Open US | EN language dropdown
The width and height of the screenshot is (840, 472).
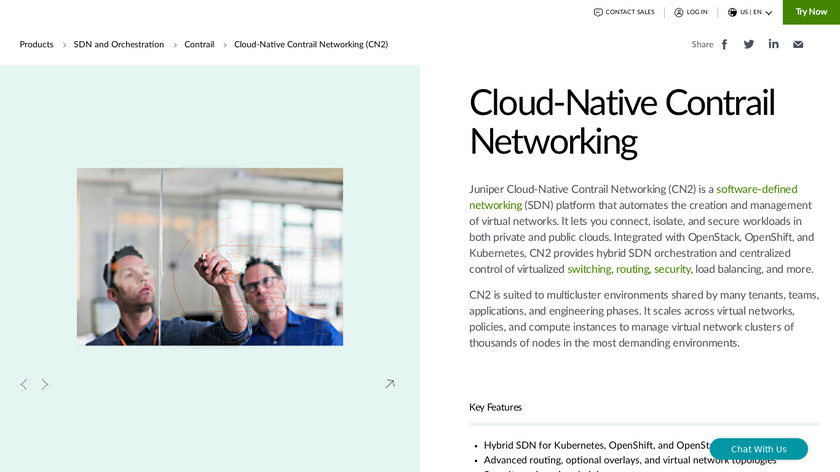point(749,12)
